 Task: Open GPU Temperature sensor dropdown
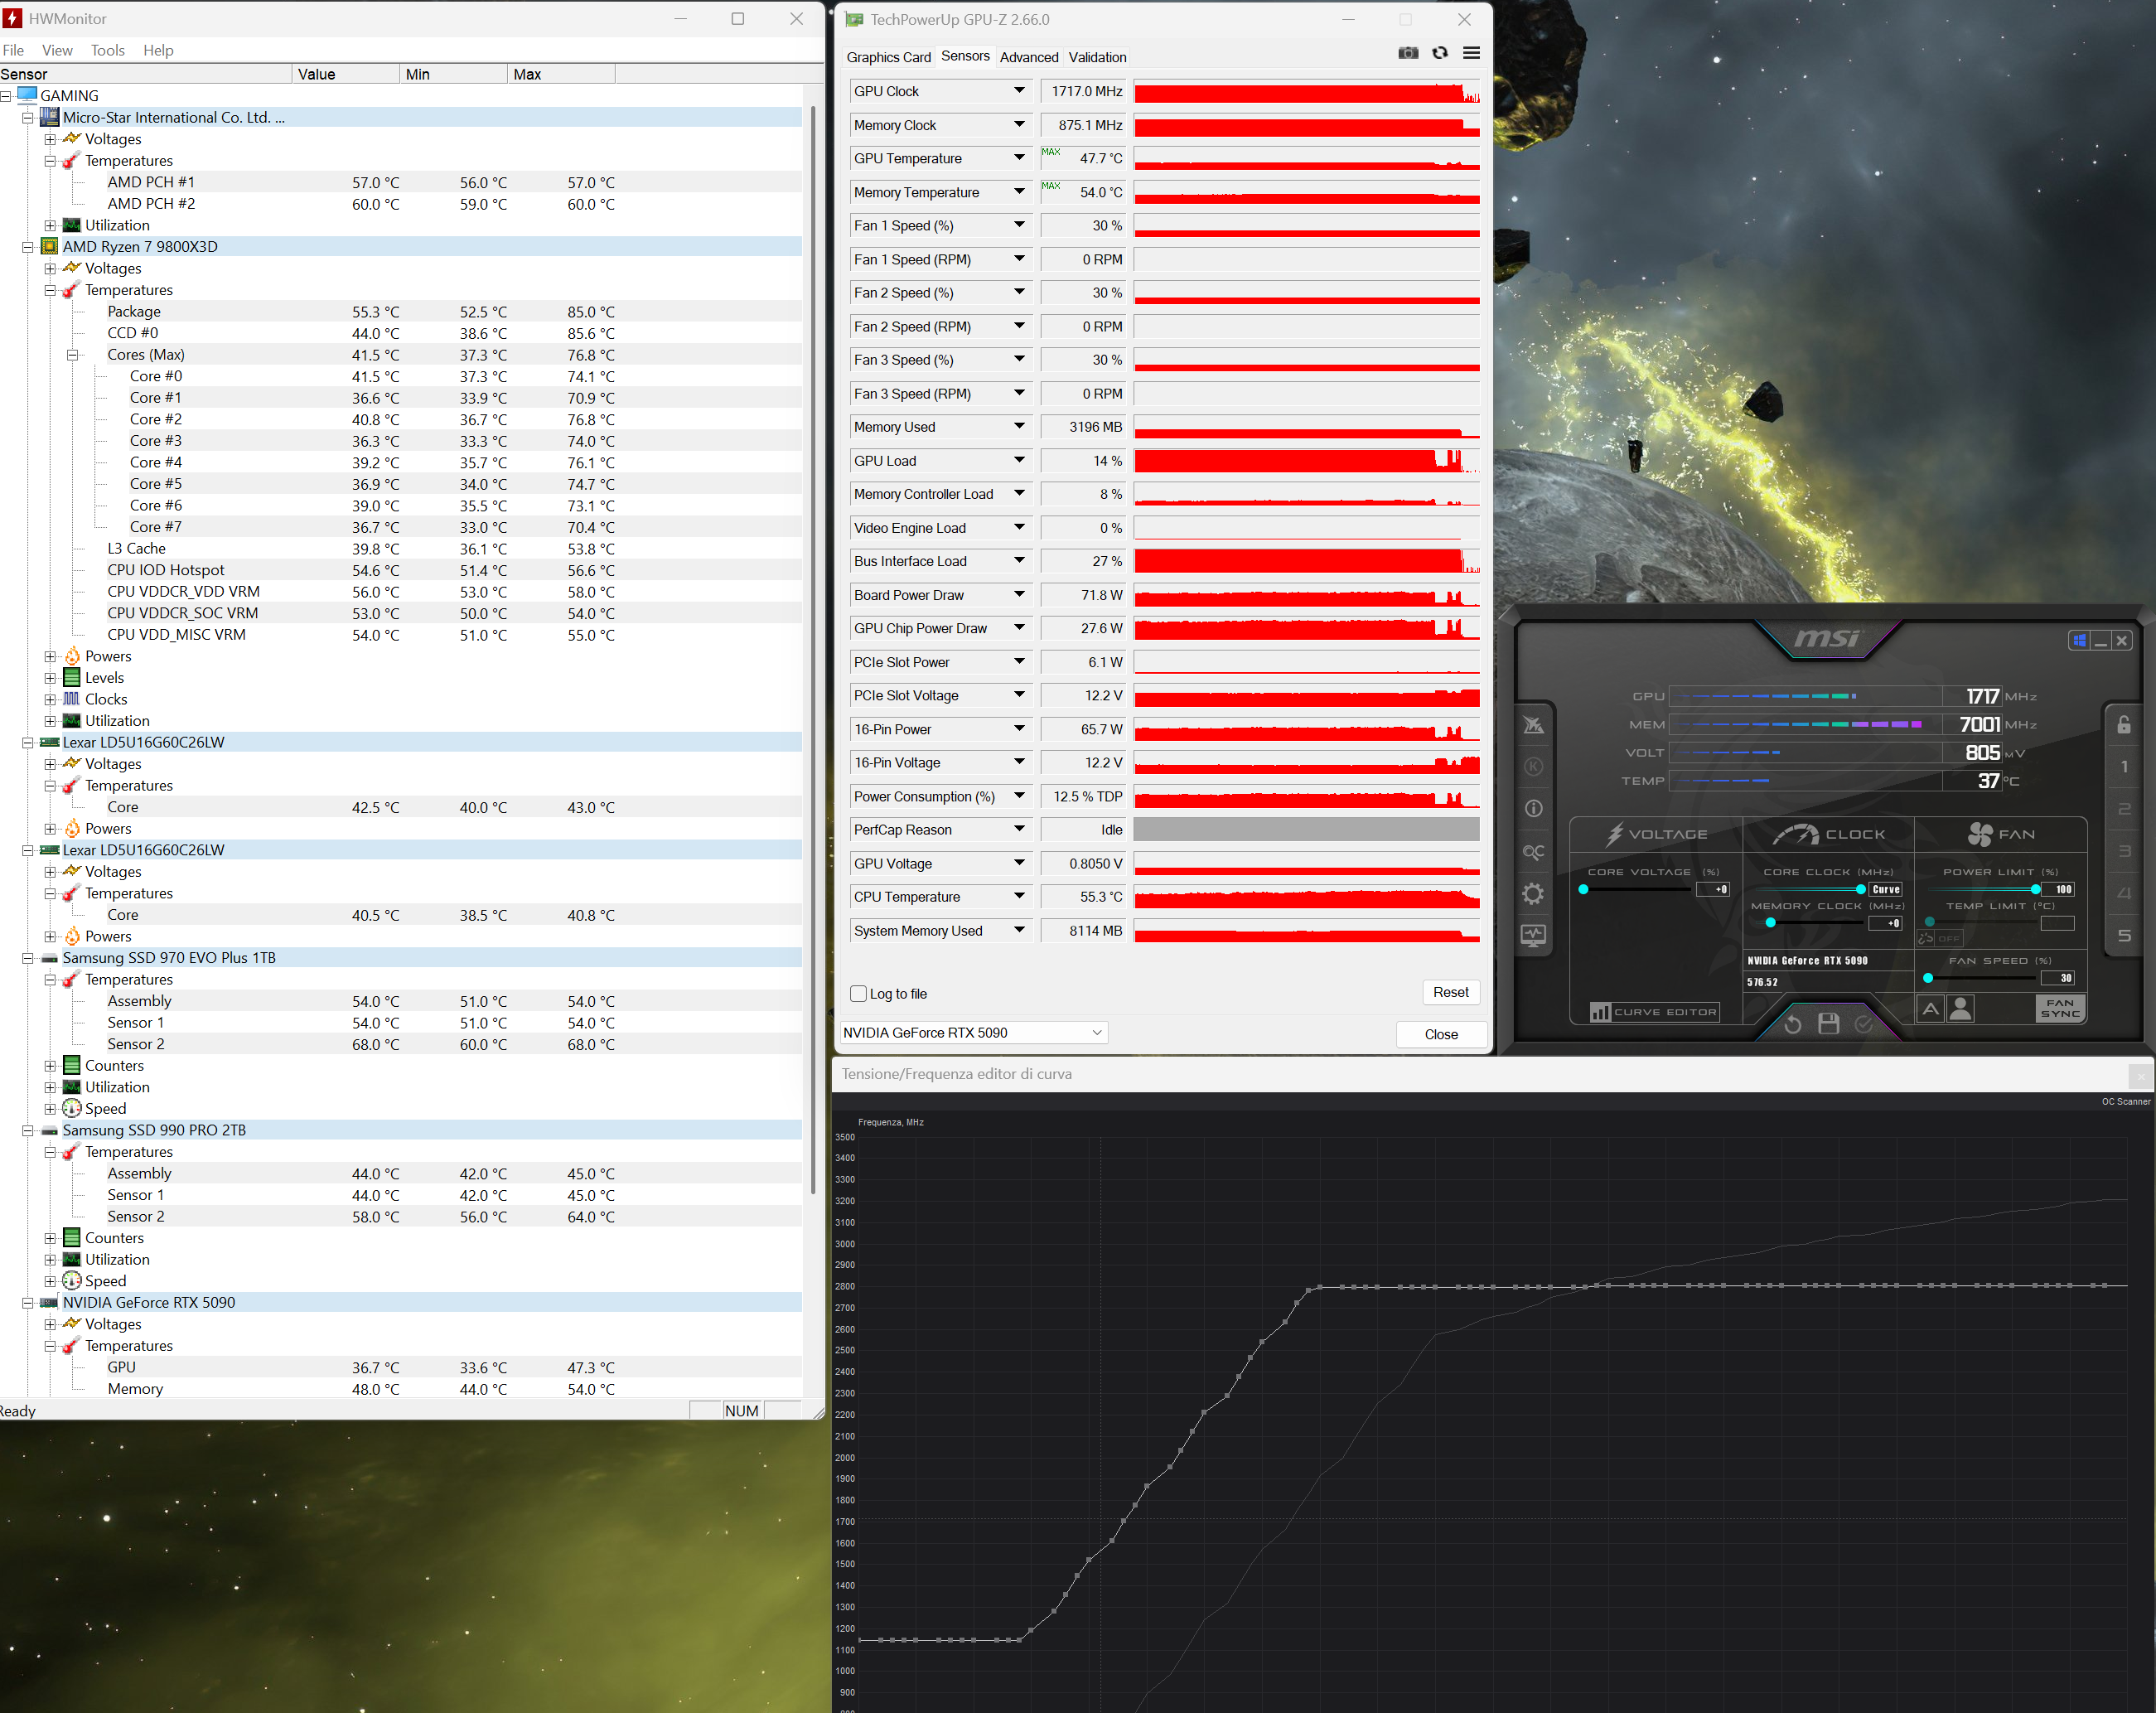(x=1019, y=158)
